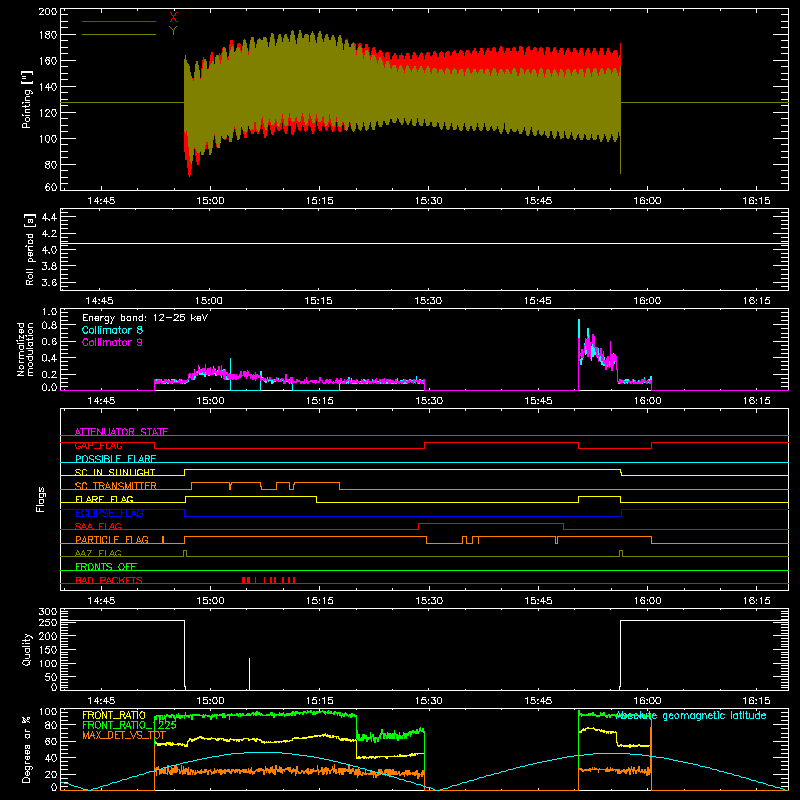
Task: Click the olive Y legend line
Action: 118,34
